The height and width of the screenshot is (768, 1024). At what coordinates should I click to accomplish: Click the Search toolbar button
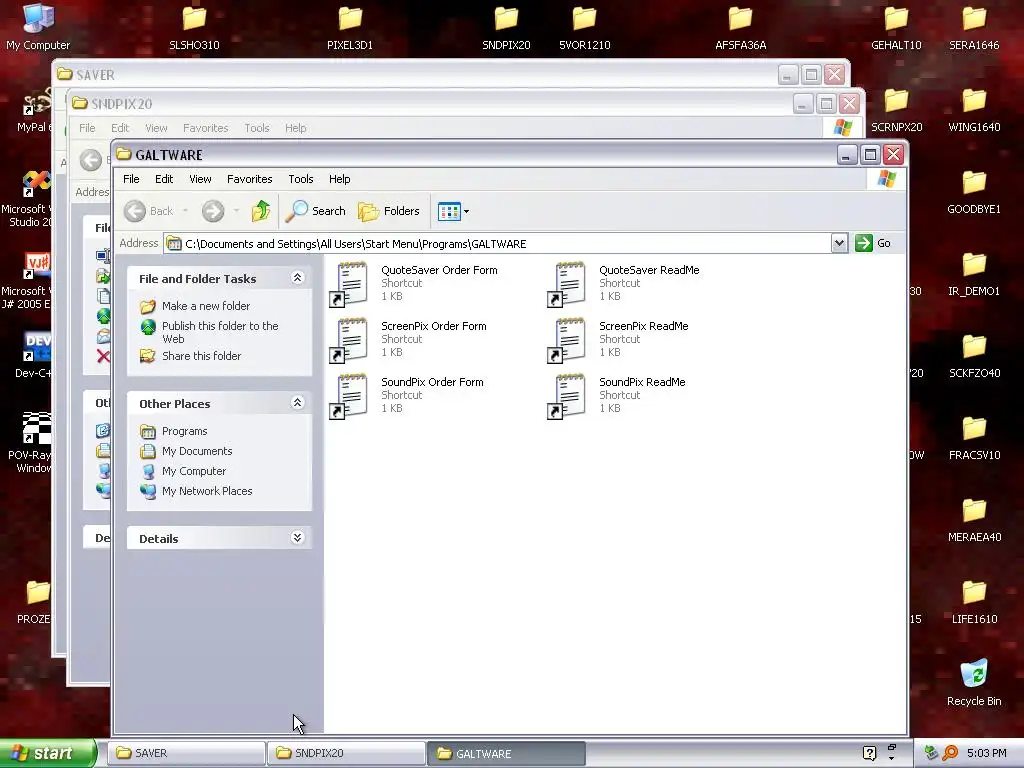click(316, 211)
